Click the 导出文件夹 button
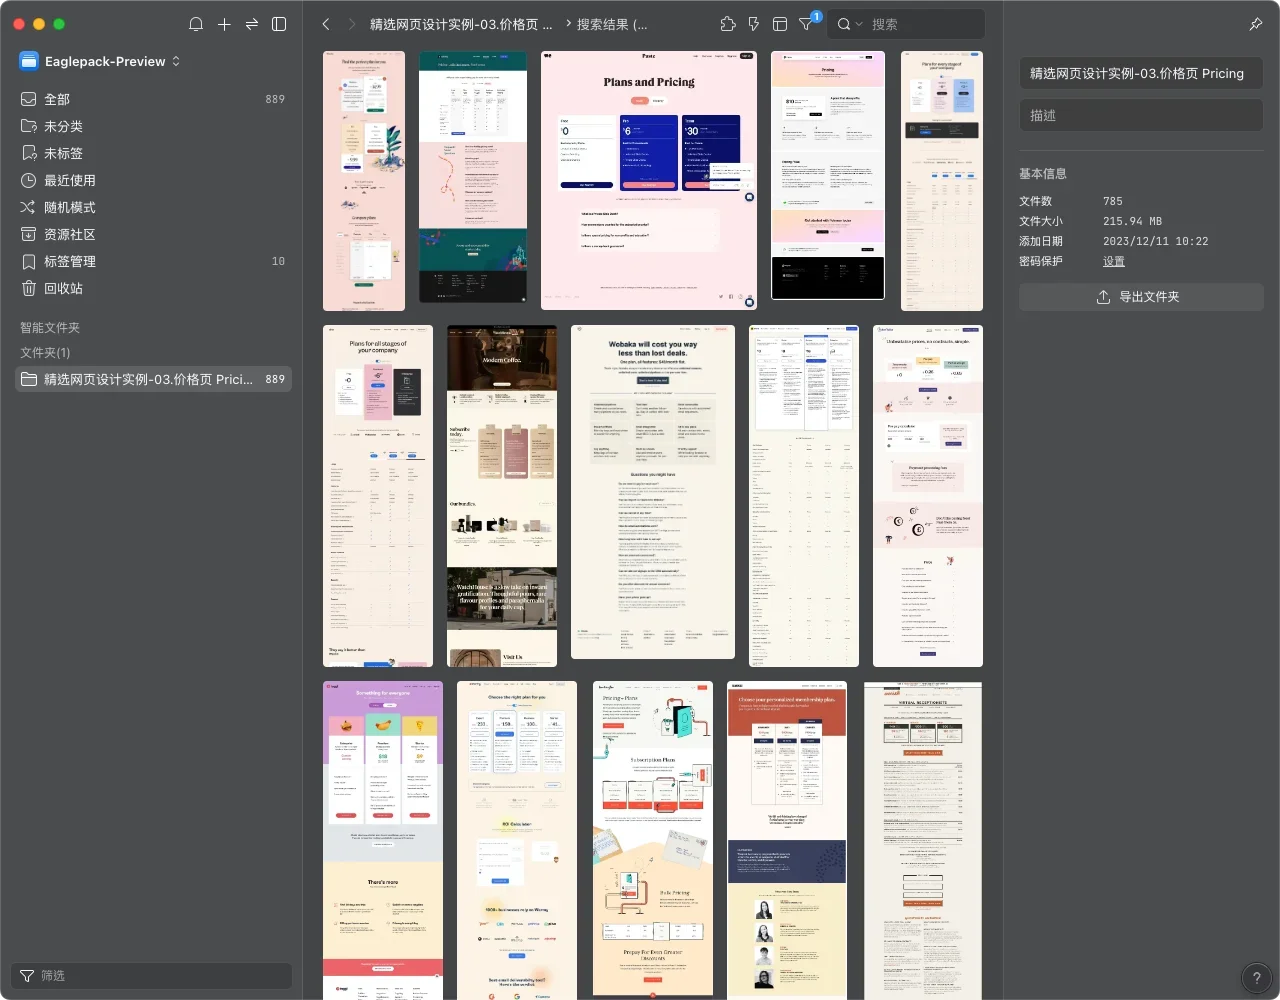The width and height of the screenshot is (1280, 1000). click(x=1140, y=297)
